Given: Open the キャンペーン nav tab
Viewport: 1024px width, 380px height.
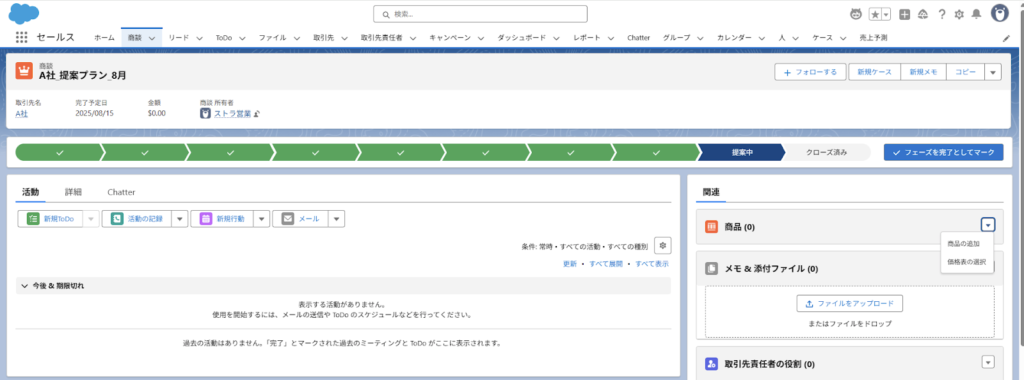Looking at the screenshot, I should pos(450,38).
